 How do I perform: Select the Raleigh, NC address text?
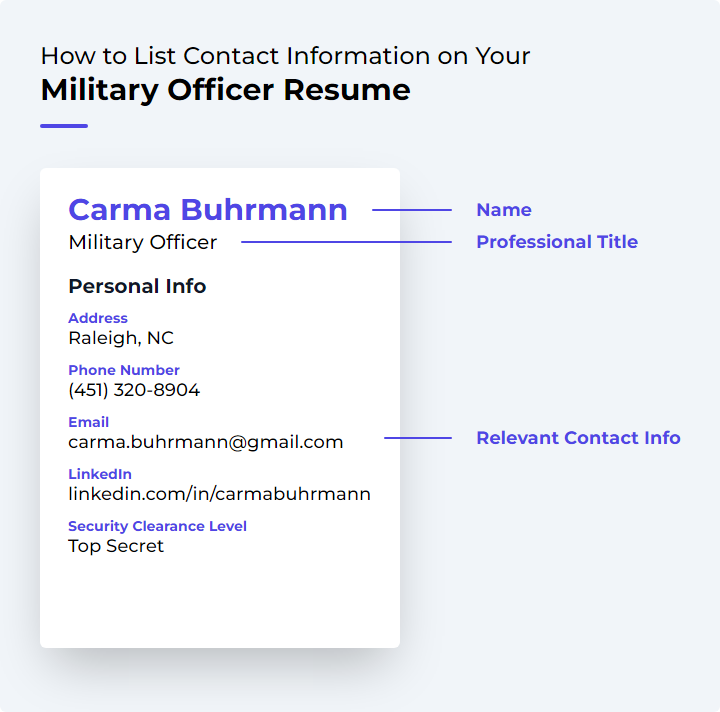click(x=121, y=338)
